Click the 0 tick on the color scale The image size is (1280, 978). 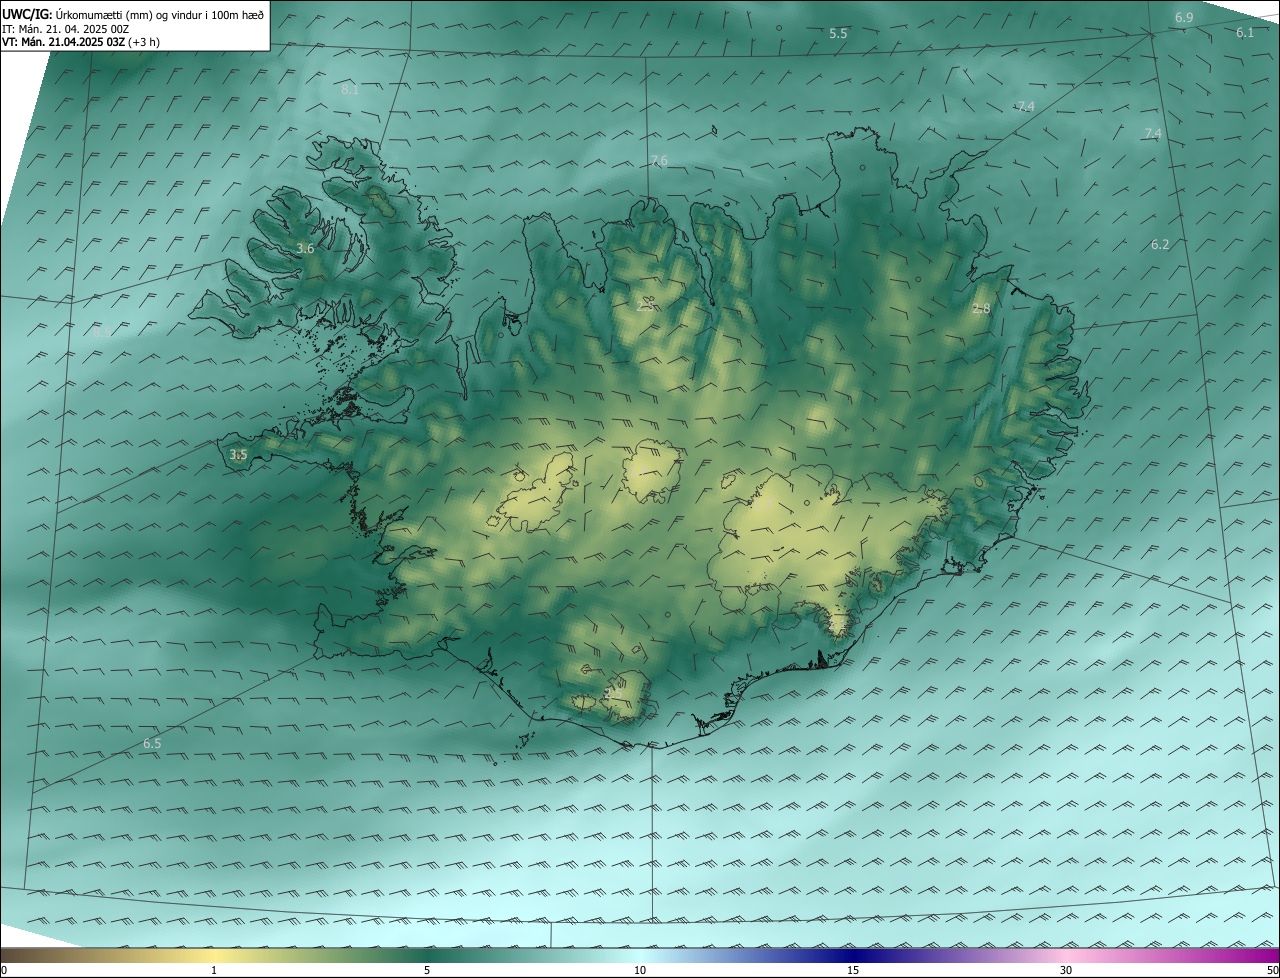pos(4,970)
